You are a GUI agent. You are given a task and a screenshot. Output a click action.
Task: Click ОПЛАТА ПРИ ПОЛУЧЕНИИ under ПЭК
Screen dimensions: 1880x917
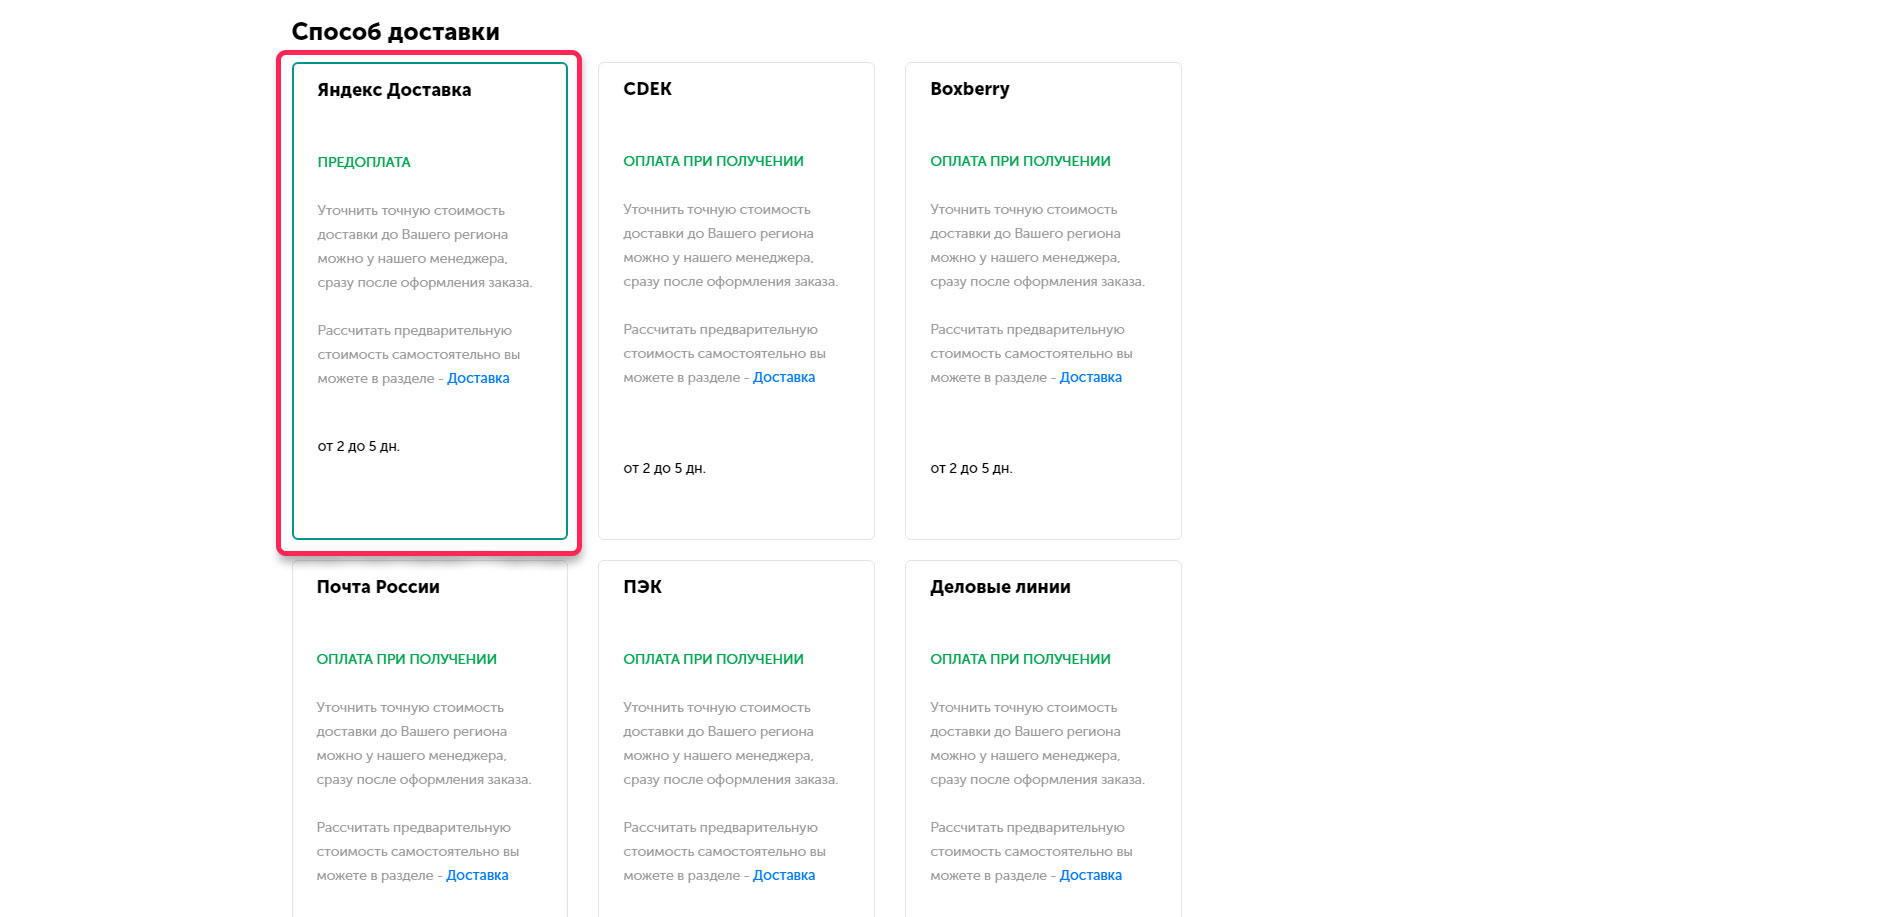pos(713,659)
